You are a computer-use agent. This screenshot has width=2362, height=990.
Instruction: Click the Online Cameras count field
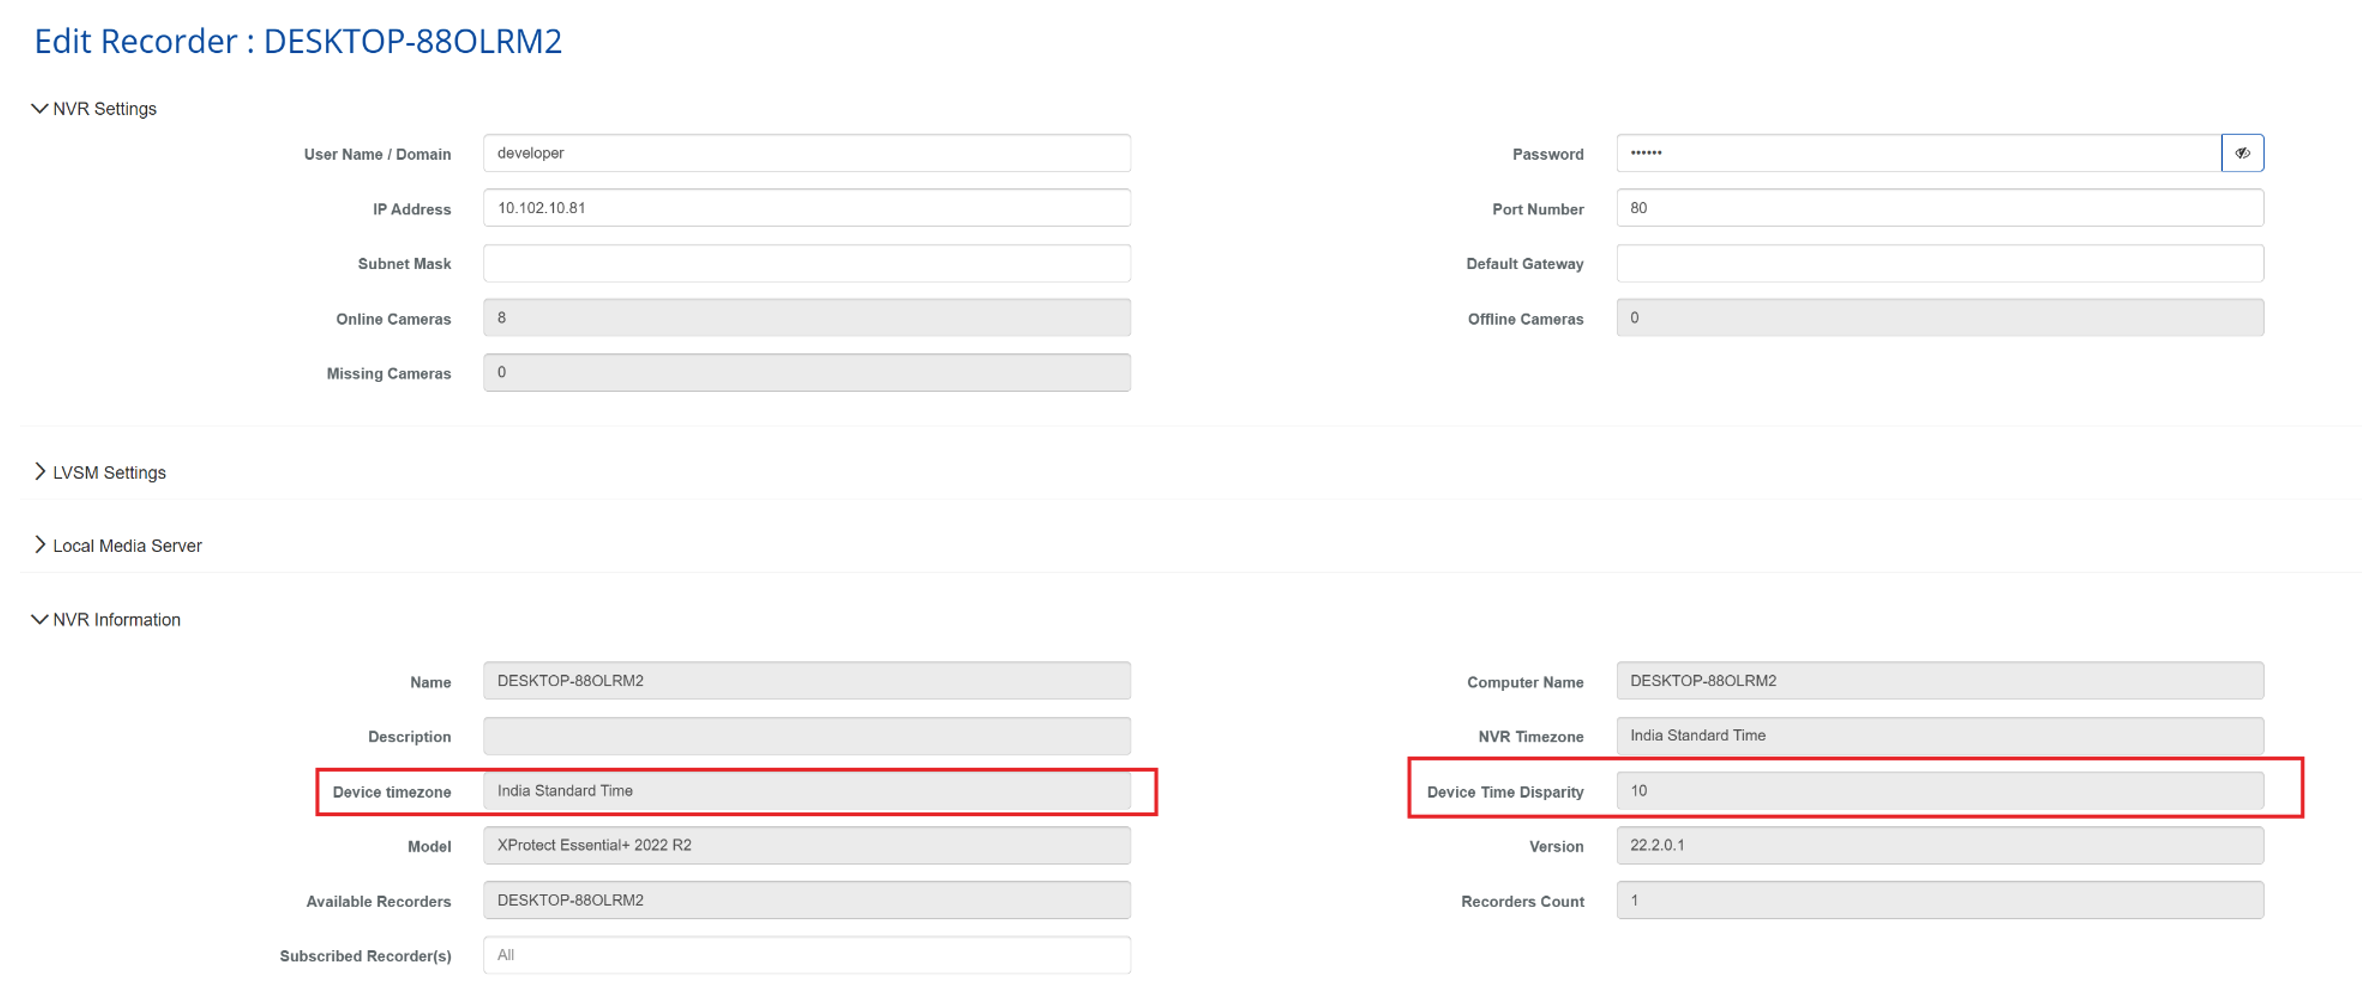(806, 318)
